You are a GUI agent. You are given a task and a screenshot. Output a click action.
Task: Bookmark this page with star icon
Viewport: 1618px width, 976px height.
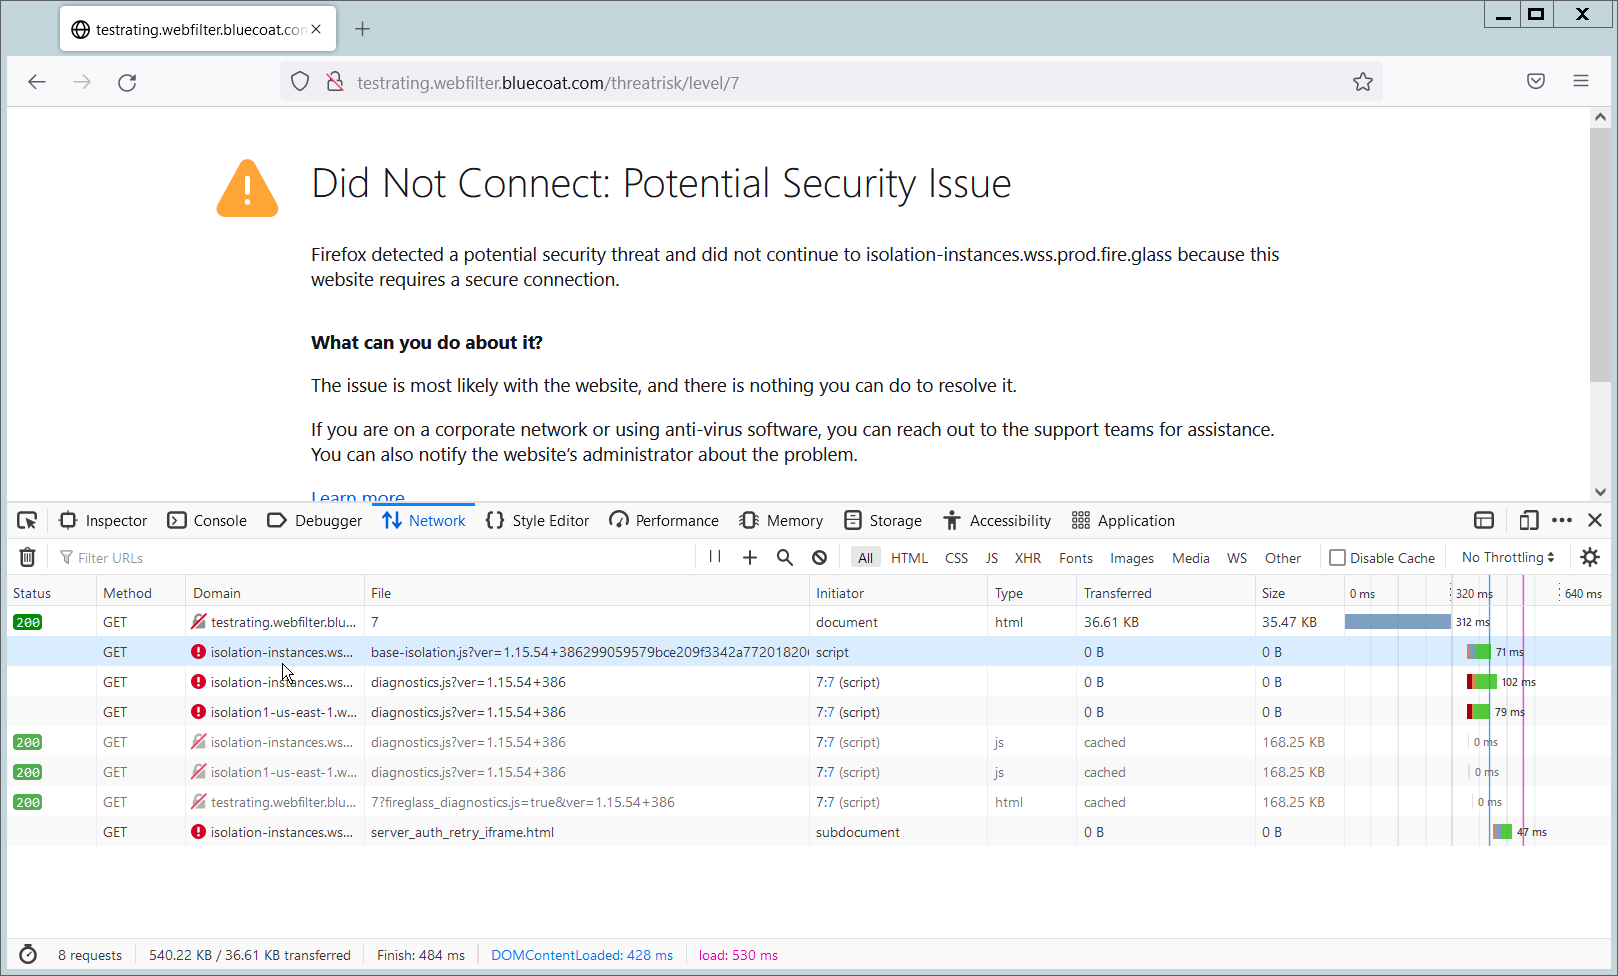pyautogui.click(x=1362, y=82)
